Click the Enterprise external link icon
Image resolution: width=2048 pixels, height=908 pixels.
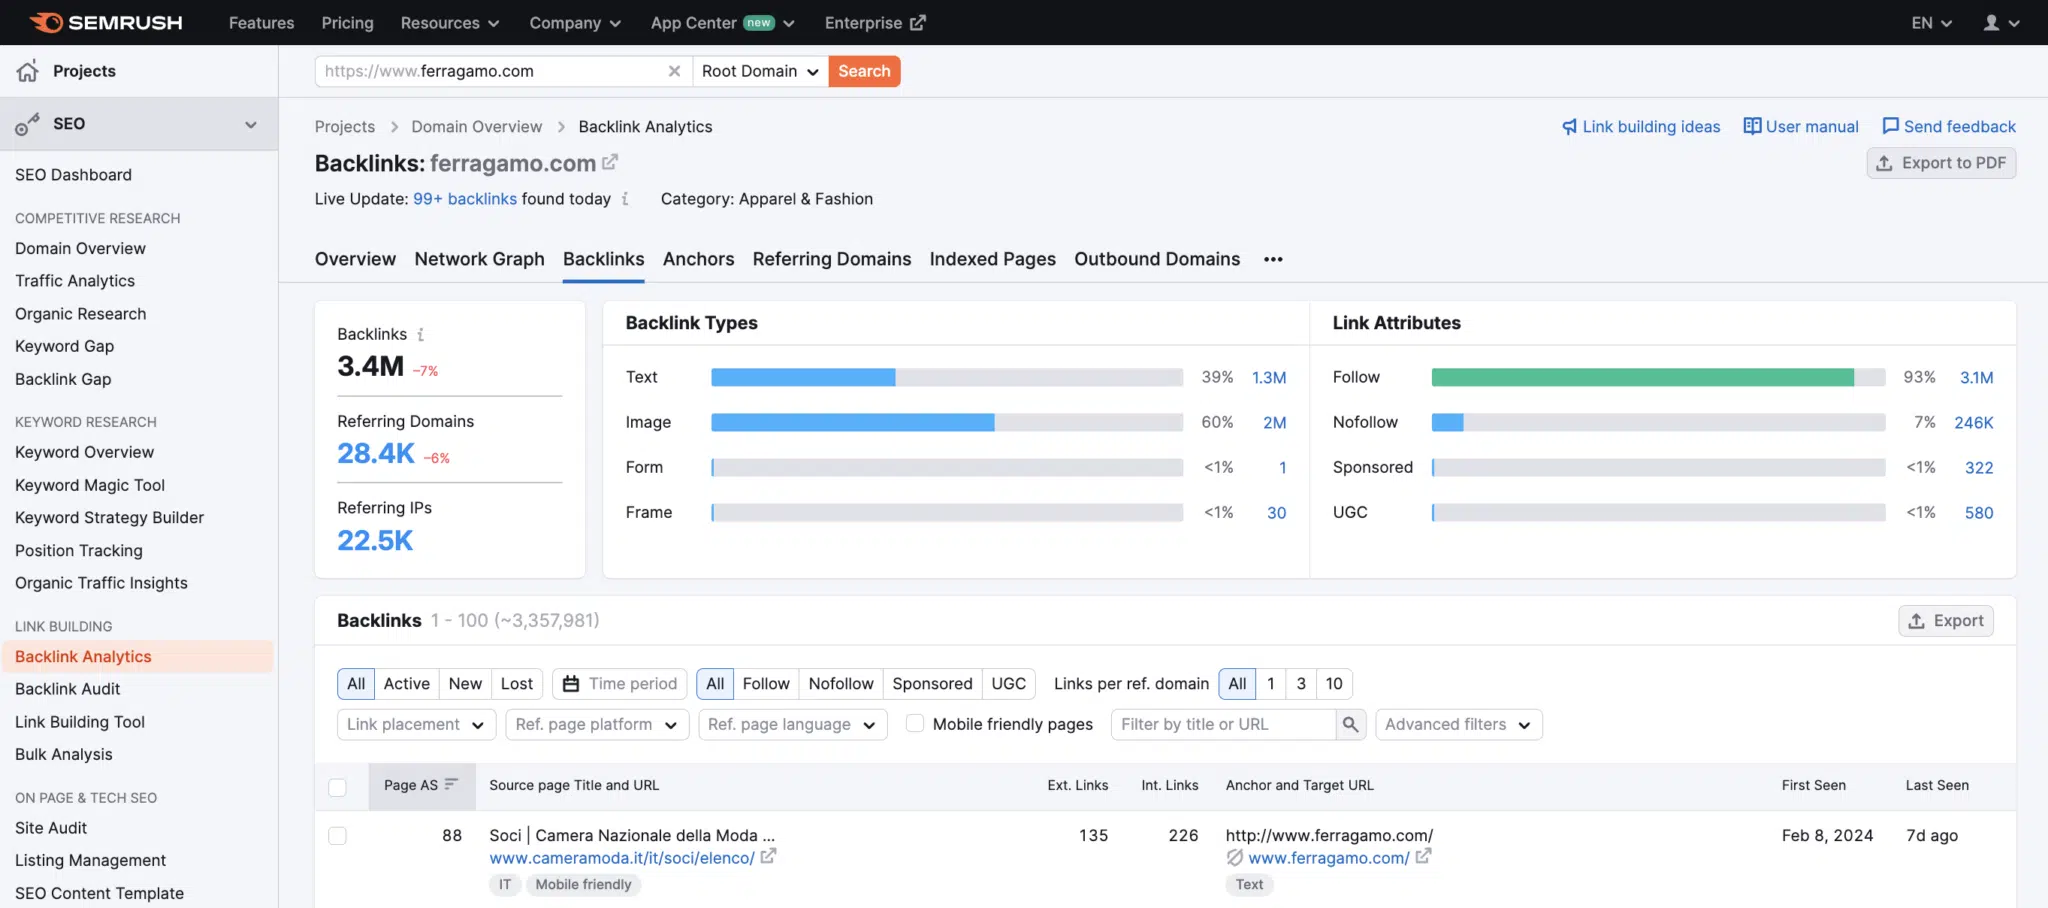(x=918, y=22)
